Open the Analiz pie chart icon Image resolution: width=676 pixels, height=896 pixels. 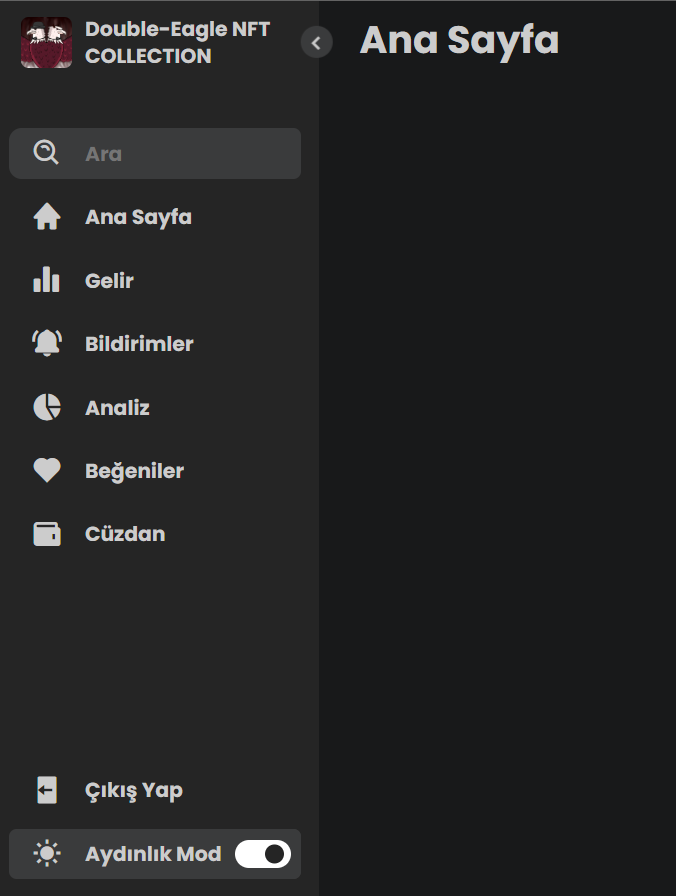coord(47,407)
